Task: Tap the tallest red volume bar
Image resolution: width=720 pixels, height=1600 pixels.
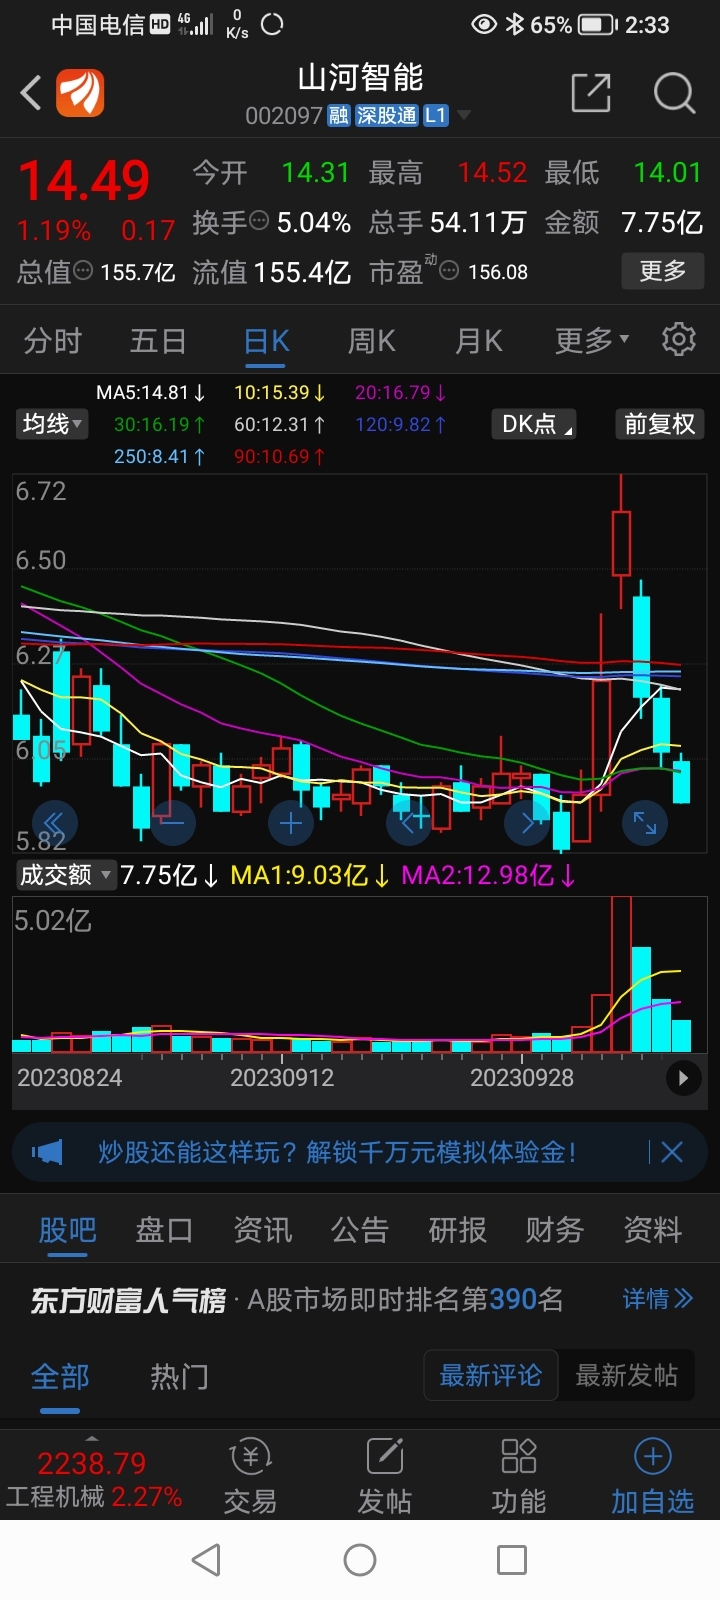Action: coord(621,975)
